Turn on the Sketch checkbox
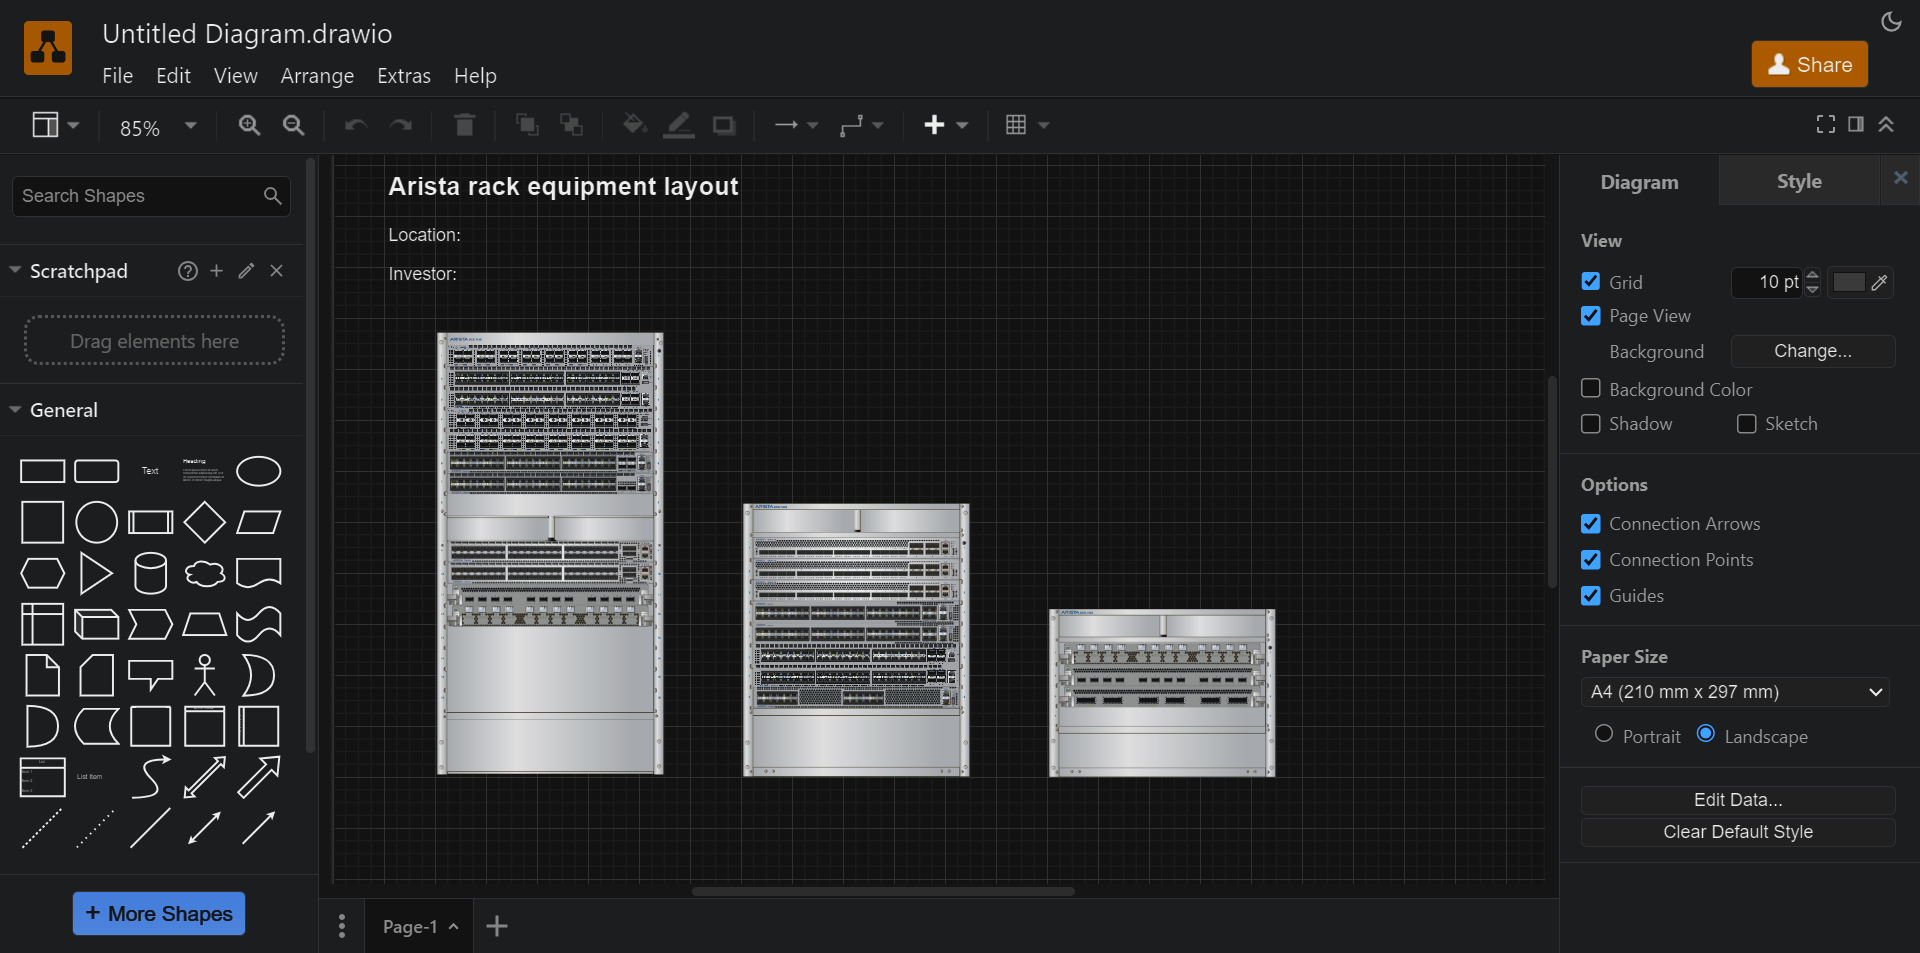Screen dimensions: 1920x953 tap(1747, 424)
